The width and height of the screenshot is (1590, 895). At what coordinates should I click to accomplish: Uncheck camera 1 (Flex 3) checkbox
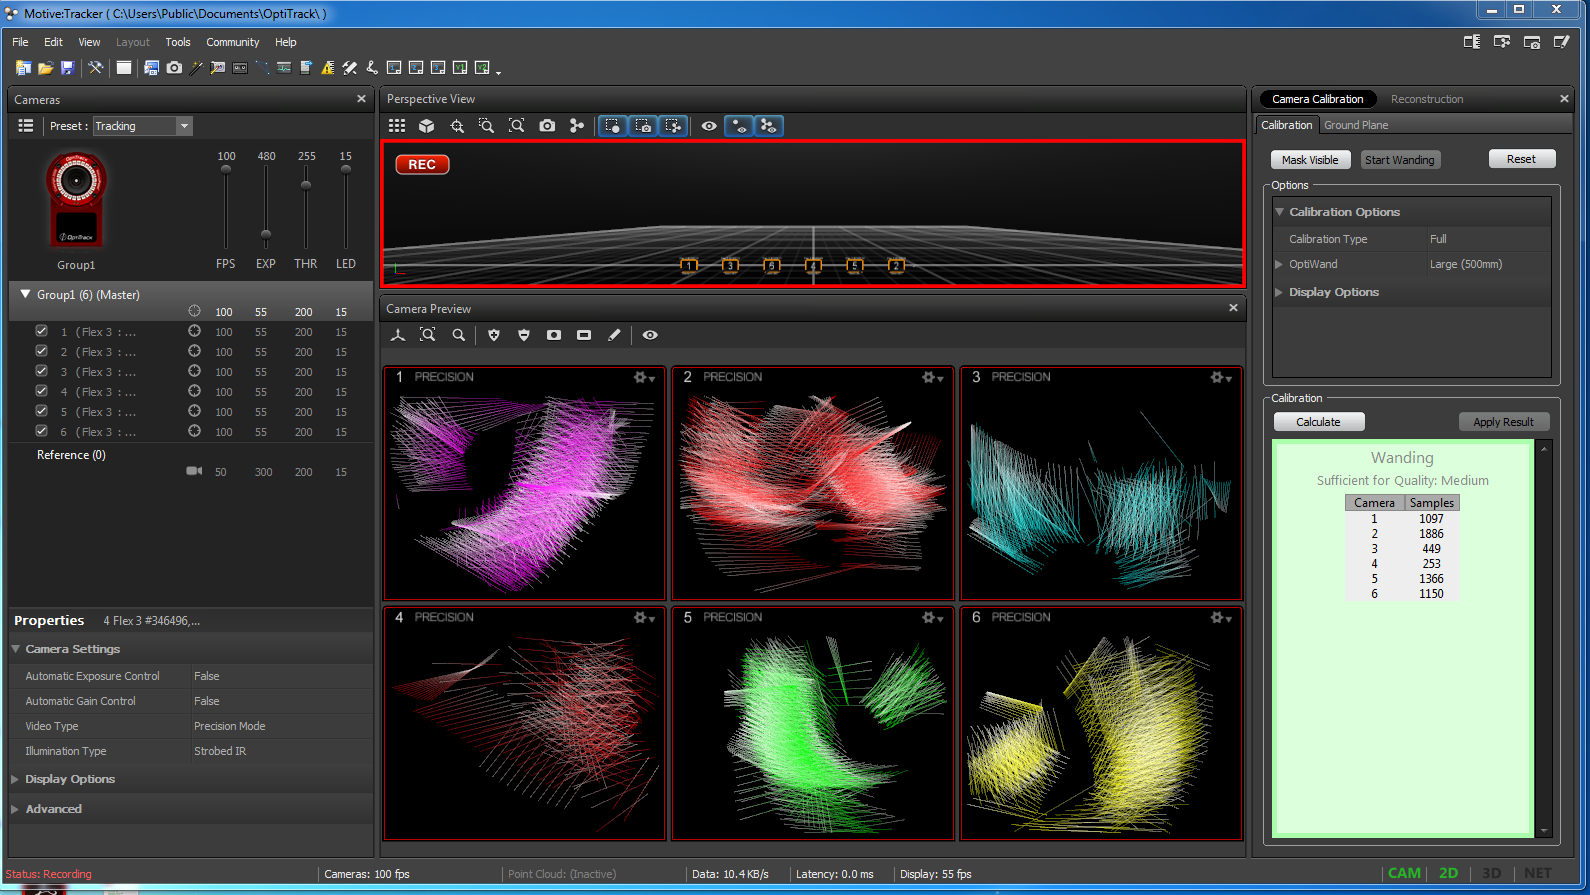coord(41,331)
